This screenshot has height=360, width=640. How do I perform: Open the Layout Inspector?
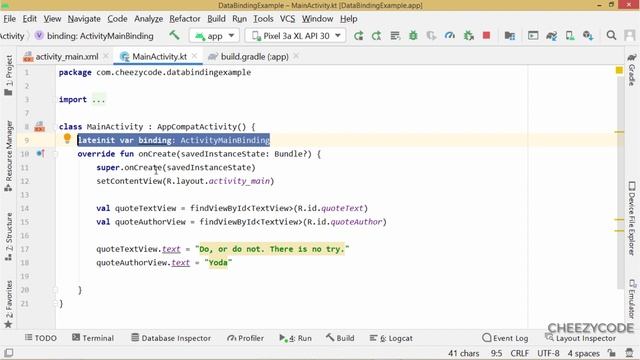(580, 338)
